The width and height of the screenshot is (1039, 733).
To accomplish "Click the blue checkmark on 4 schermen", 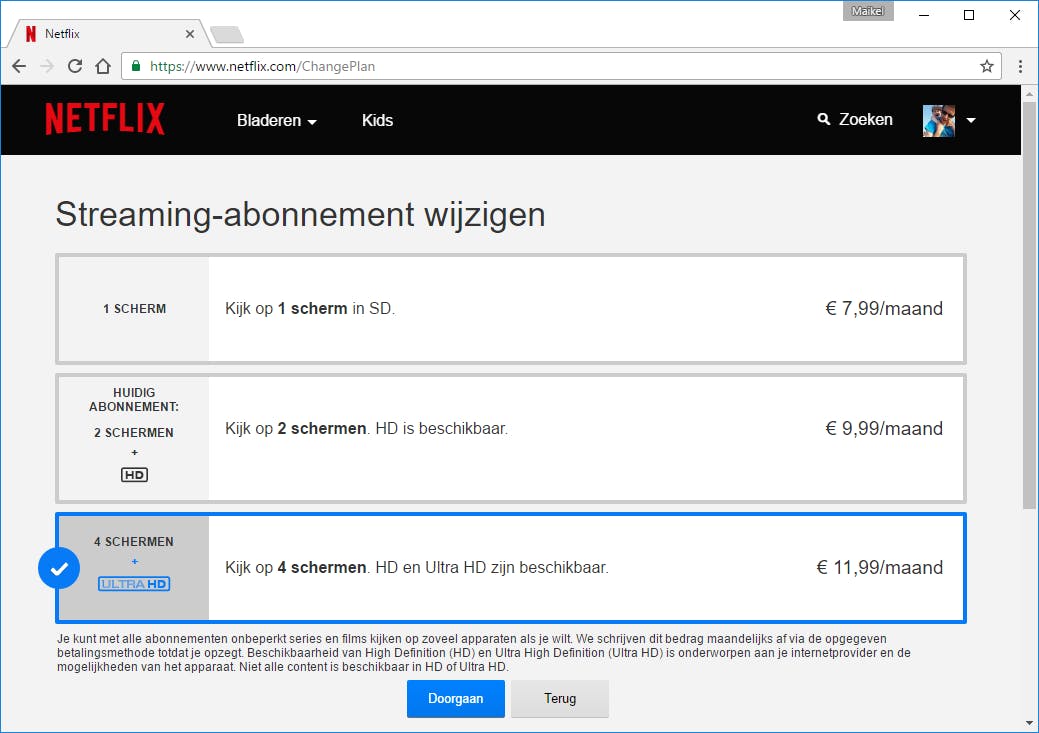I will pos(59,568).
